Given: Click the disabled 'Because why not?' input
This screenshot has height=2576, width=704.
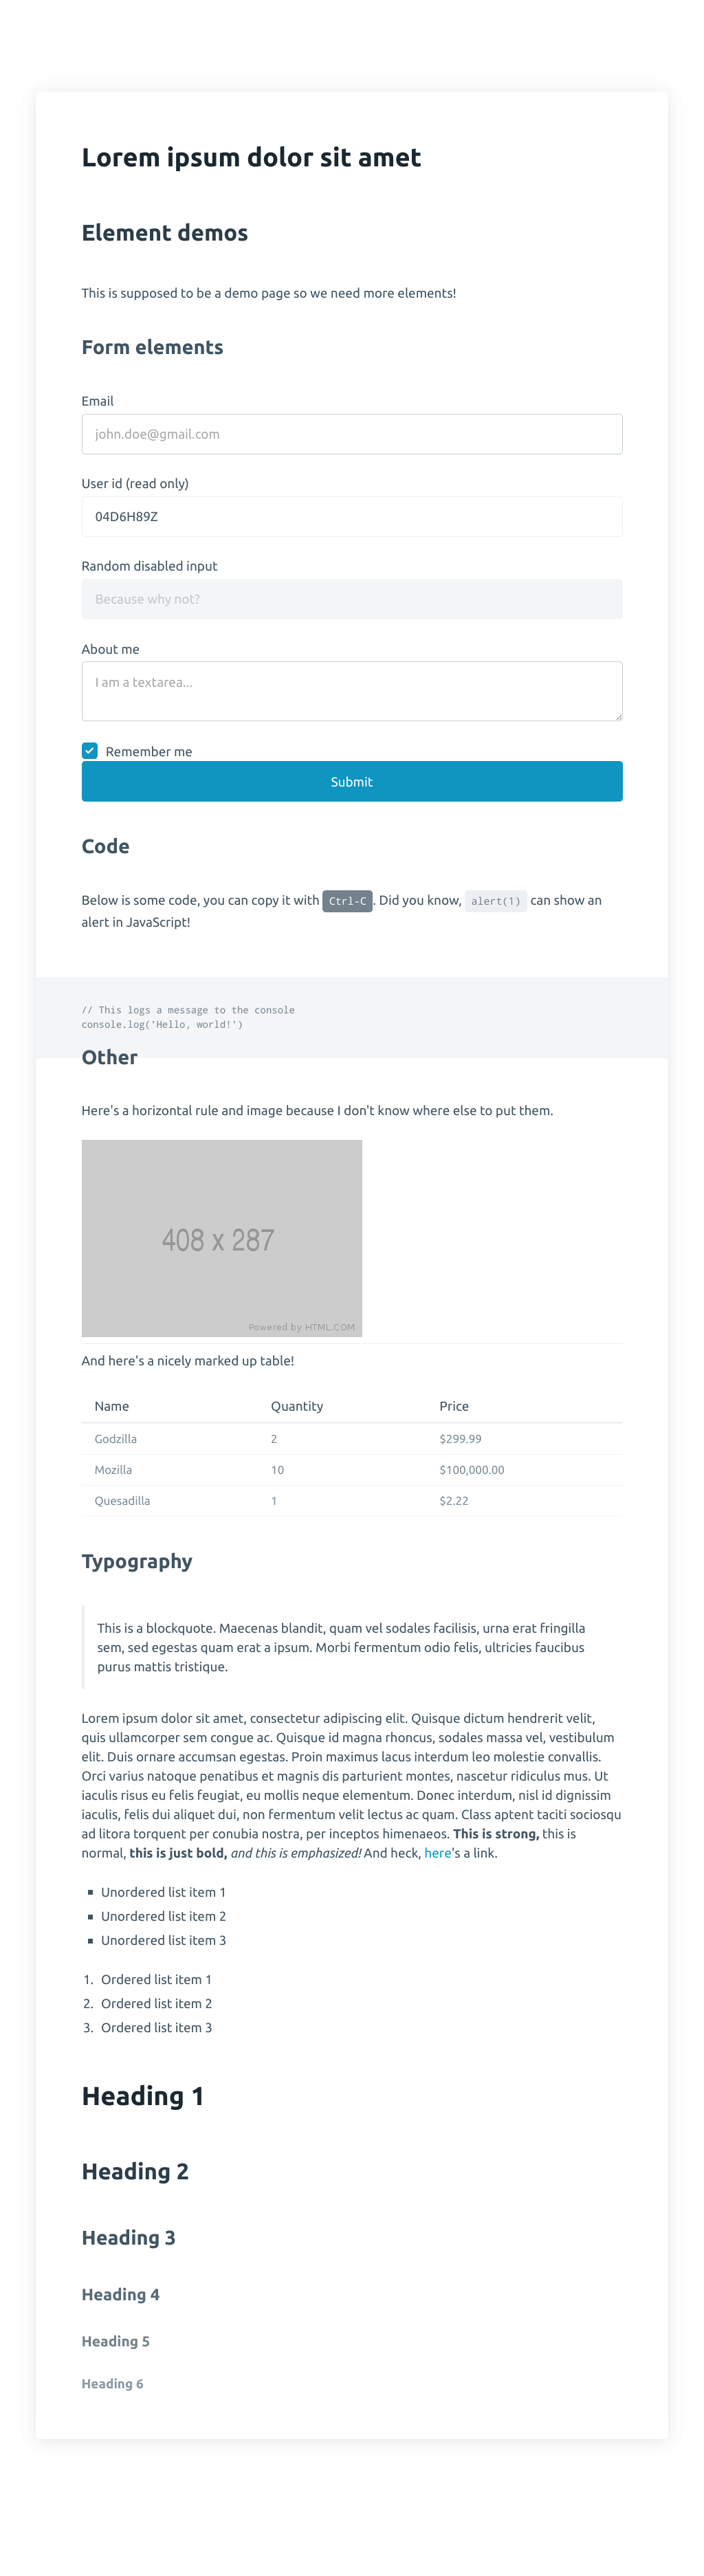Looking at the screenshot, I should coord(351,599).
